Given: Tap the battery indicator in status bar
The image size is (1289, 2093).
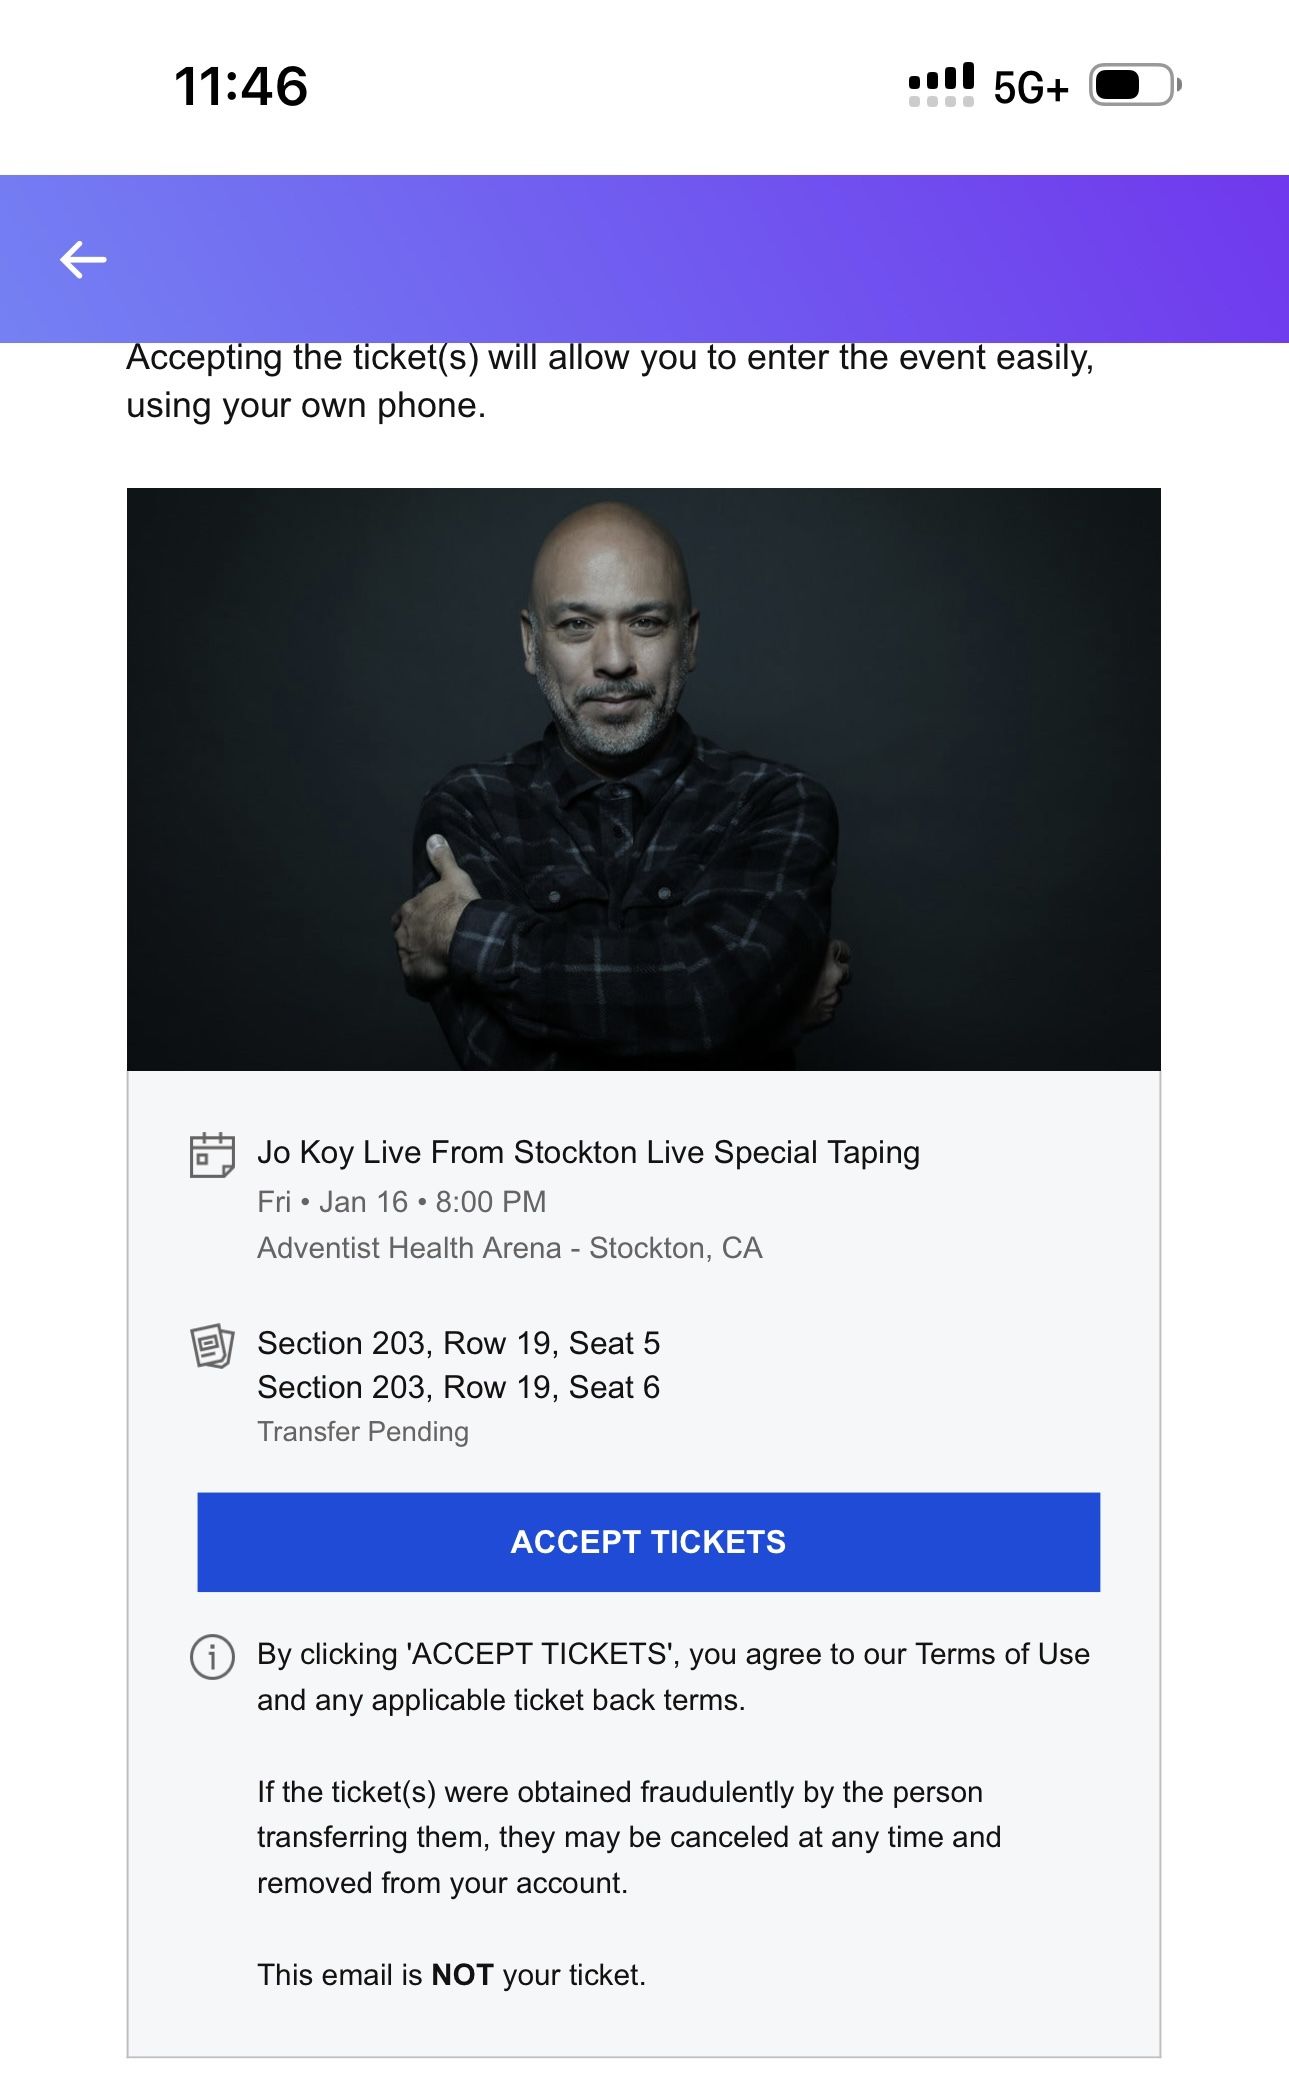Looking at the screenshot, I should coord(1135,86).
